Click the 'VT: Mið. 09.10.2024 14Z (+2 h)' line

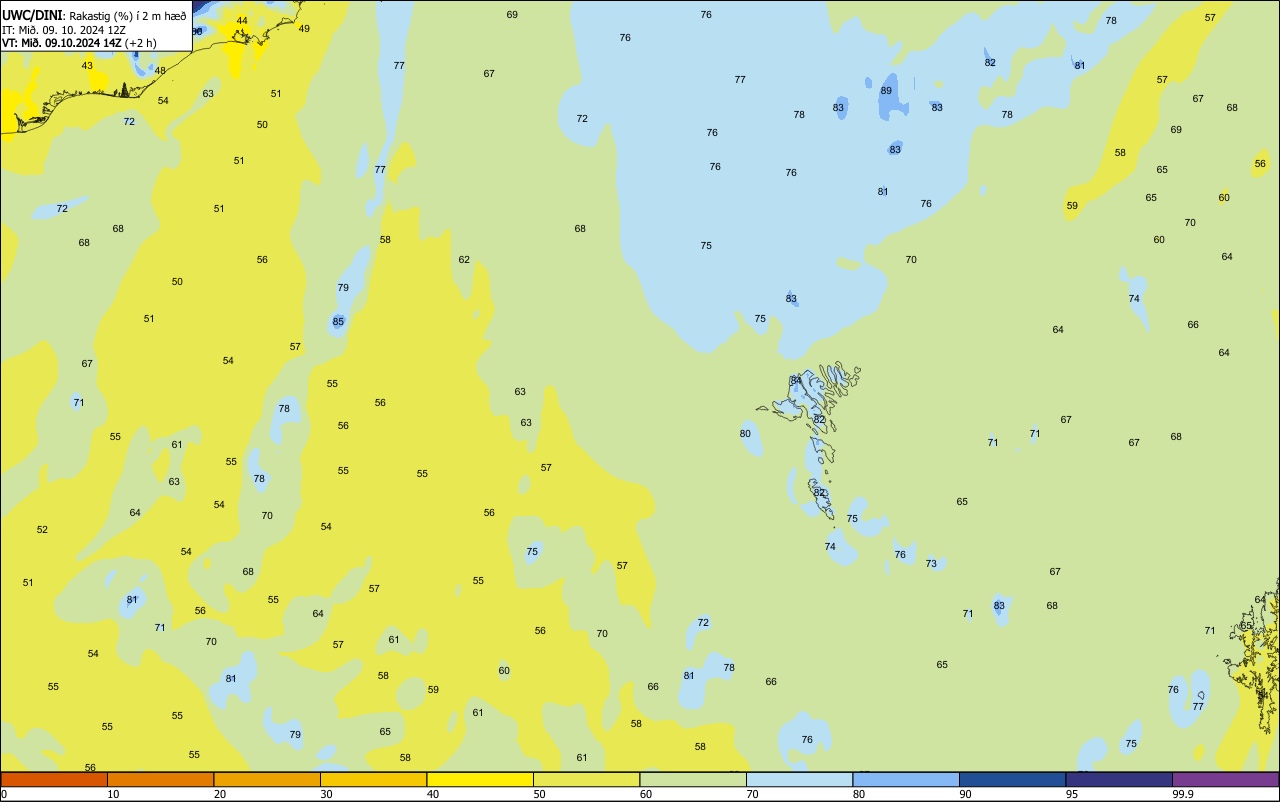[x=79, y=43]
